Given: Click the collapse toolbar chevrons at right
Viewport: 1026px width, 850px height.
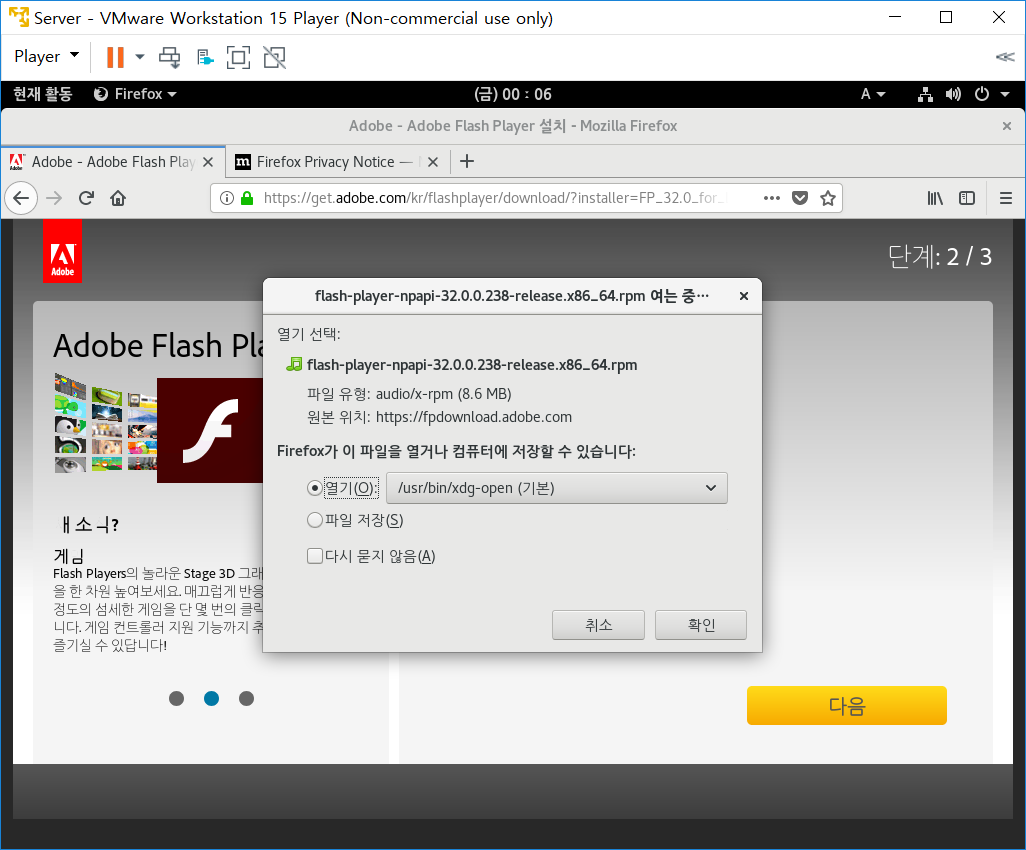Looking at the screenshot, I should [1004, 57].
